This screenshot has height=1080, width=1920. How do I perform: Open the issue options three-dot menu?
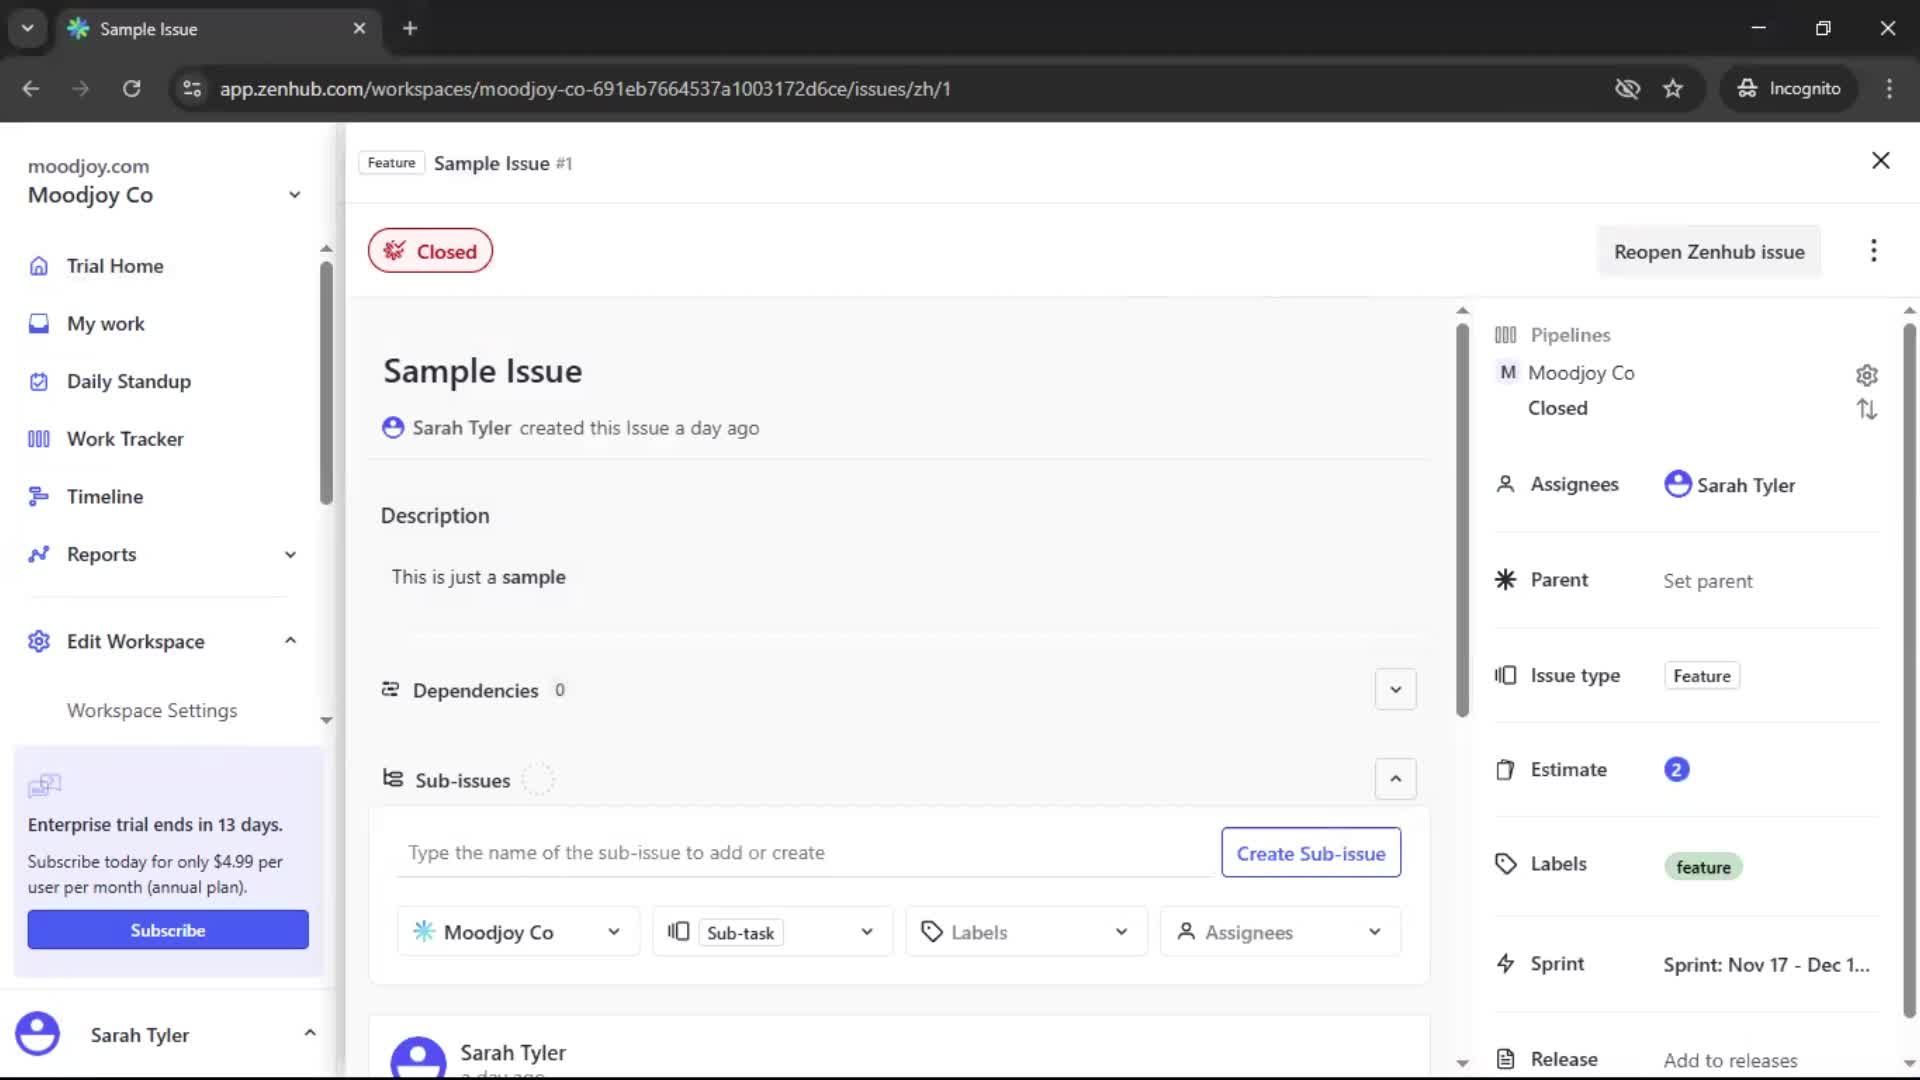coord(1874,251)
